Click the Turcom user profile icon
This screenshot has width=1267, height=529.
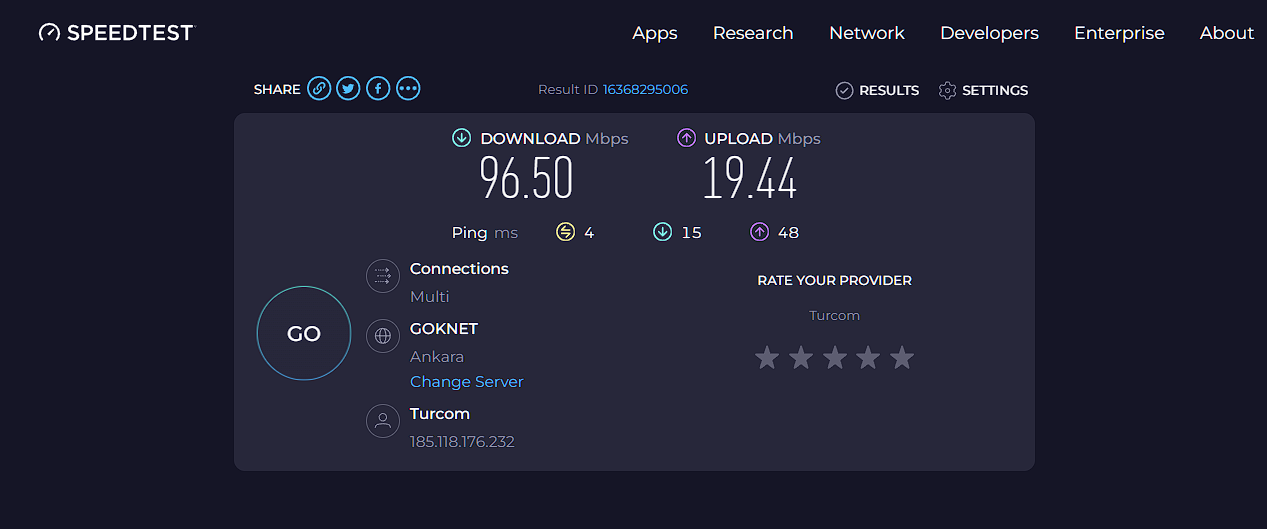382,421
